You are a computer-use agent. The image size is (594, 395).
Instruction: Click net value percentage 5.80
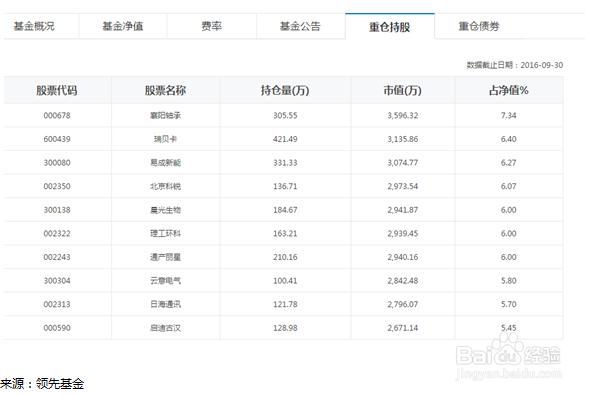pos(508,281)
